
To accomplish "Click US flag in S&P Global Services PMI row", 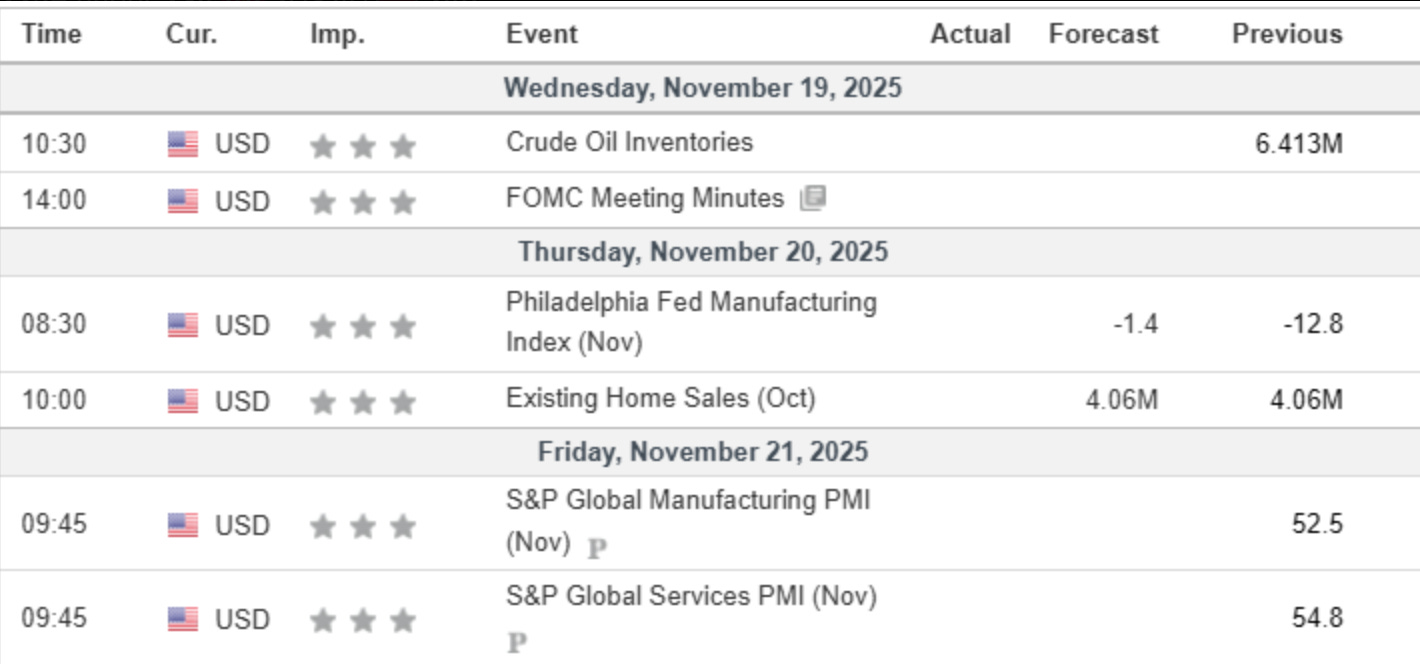I will (x=183, y=620).
